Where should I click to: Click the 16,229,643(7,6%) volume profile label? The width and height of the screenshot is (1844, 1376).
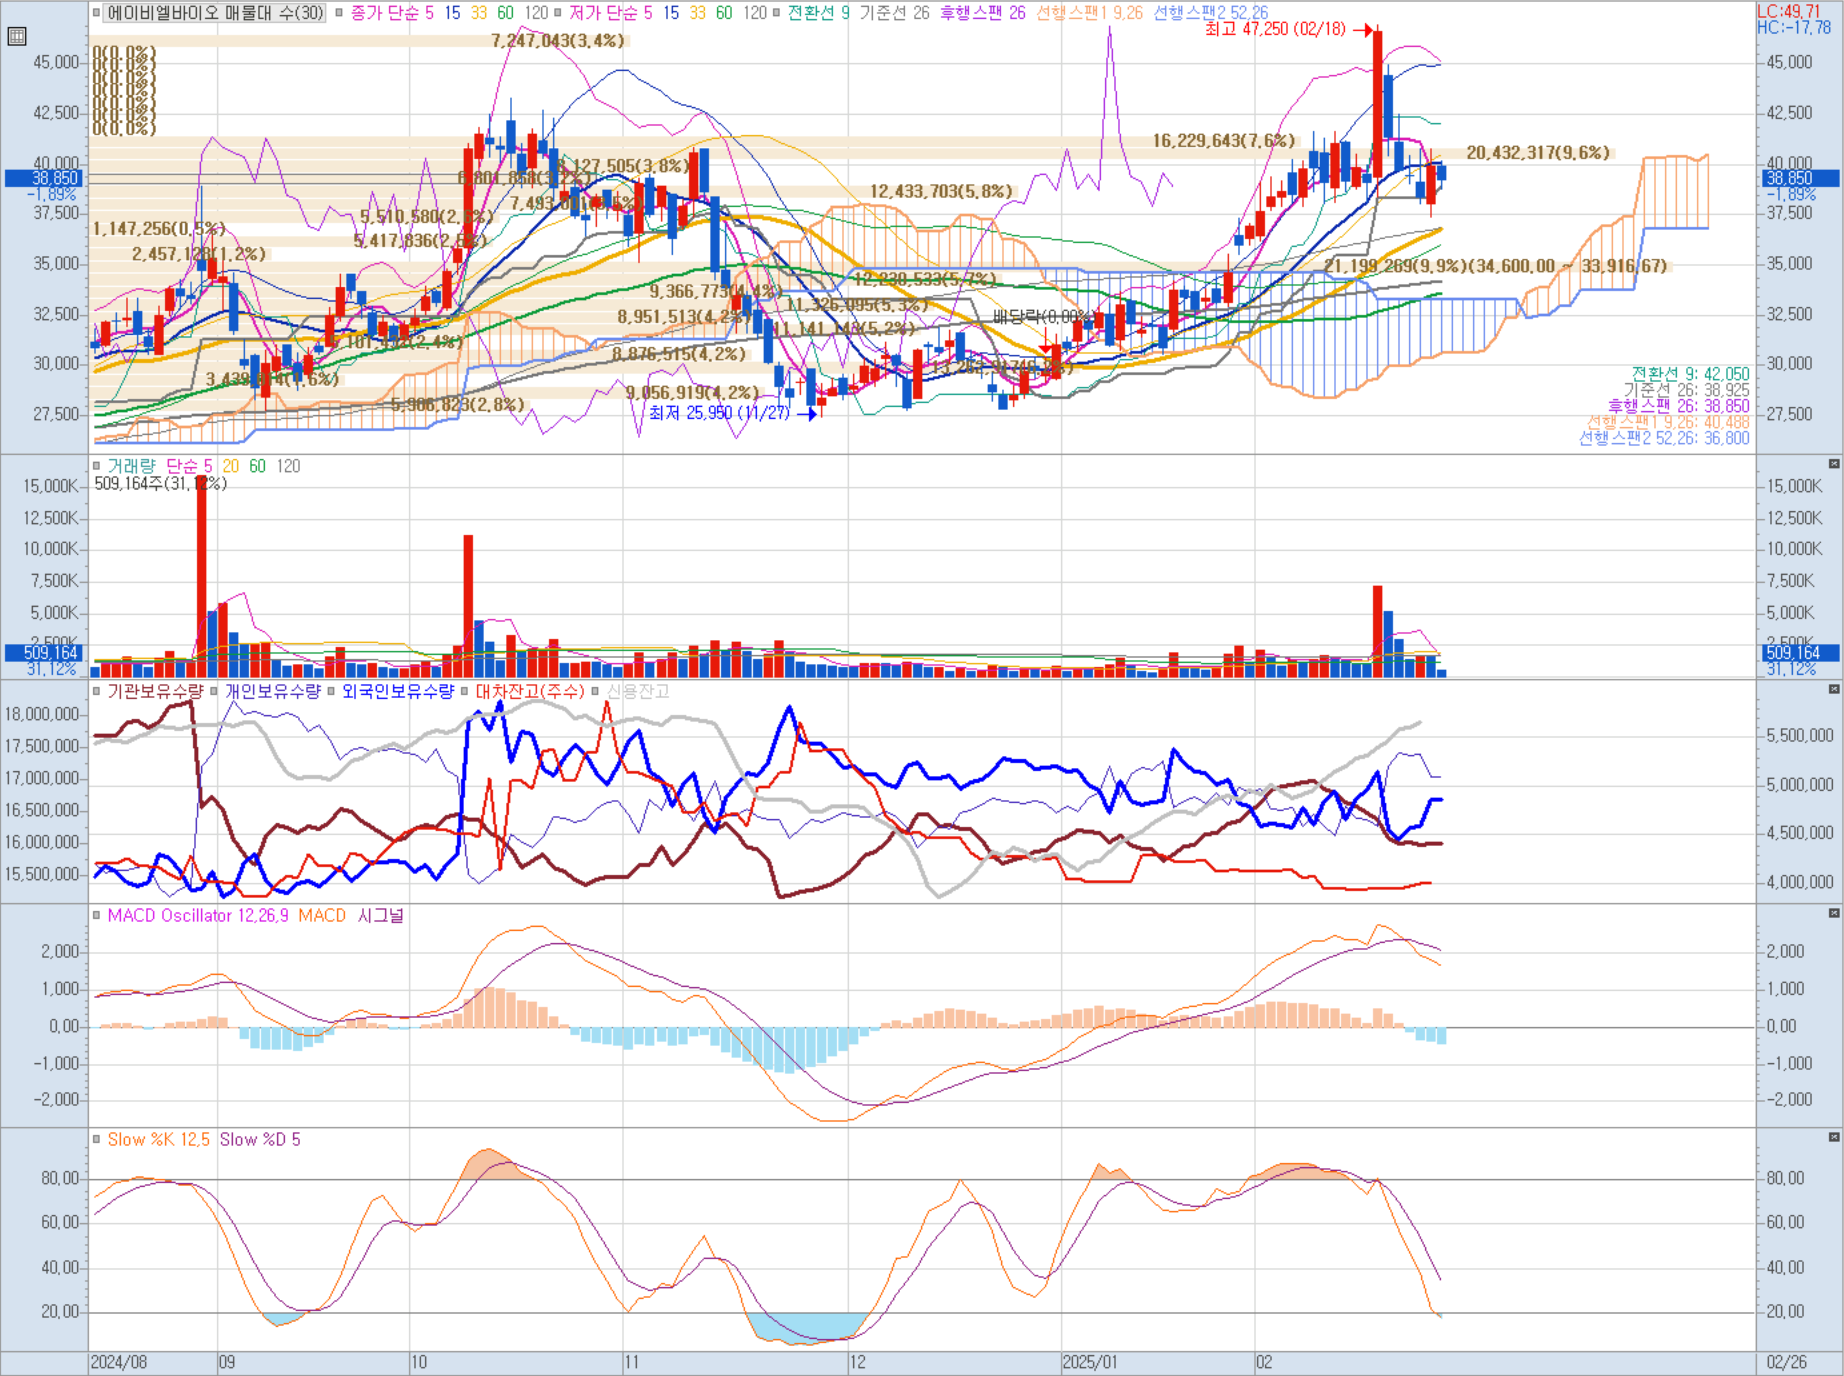pyautogui.click(x=1223, y=141)
